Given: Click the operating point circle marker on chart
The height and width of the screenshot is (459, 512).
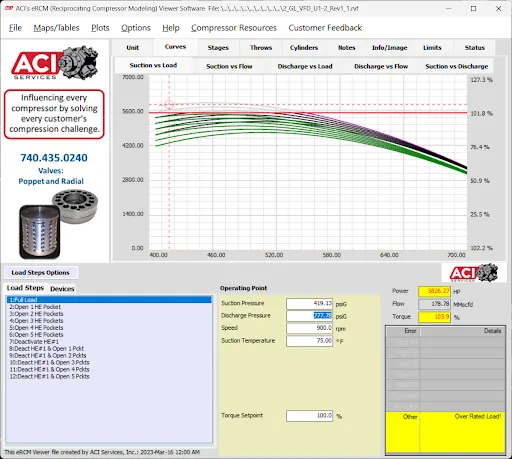Looking at the screenshot, I should click(169, 105).
